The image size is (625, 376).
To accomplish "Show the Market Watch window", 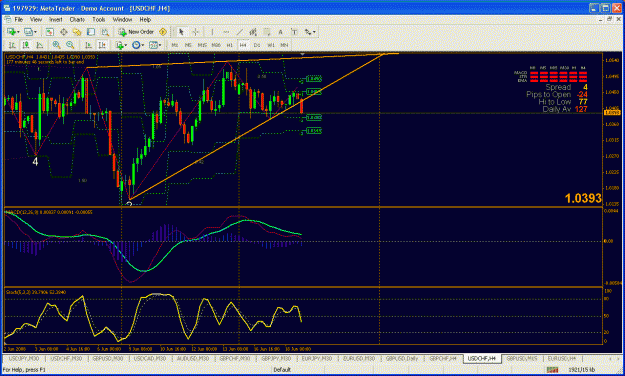I will tap(49, 32).
